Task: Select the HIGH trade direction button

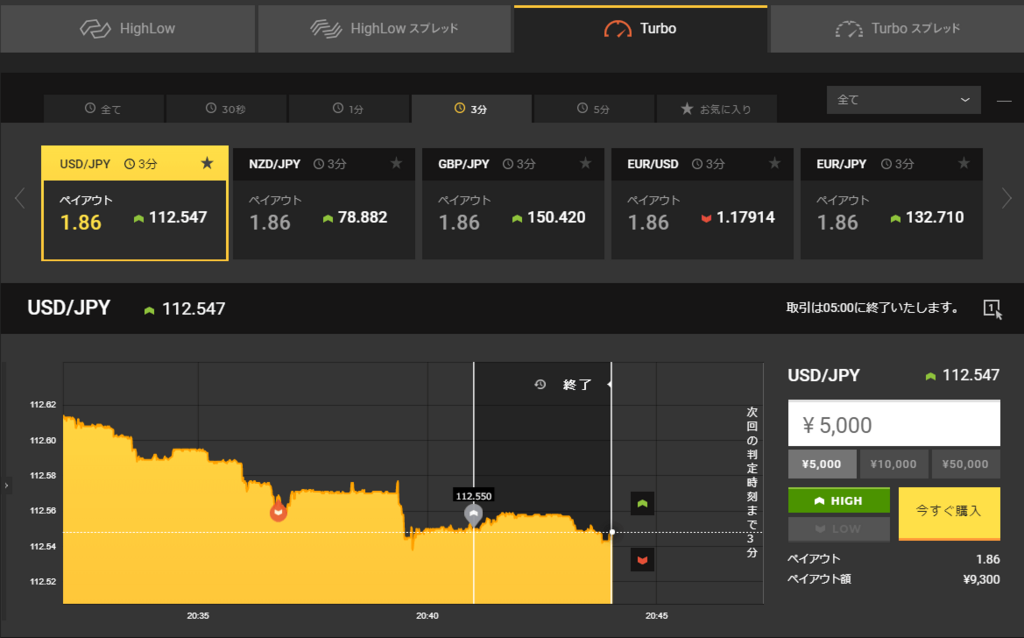Action: [x=838, y=500]
